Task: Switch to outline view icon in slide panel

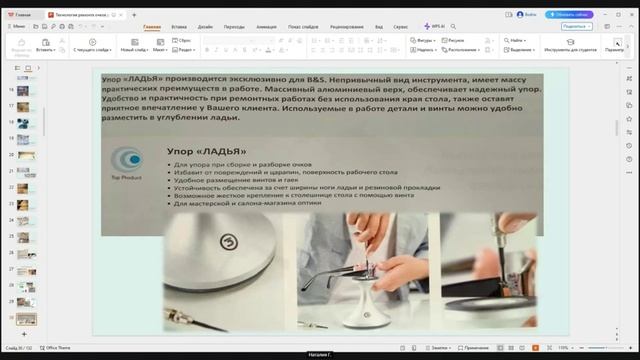Action: [17, 68]
